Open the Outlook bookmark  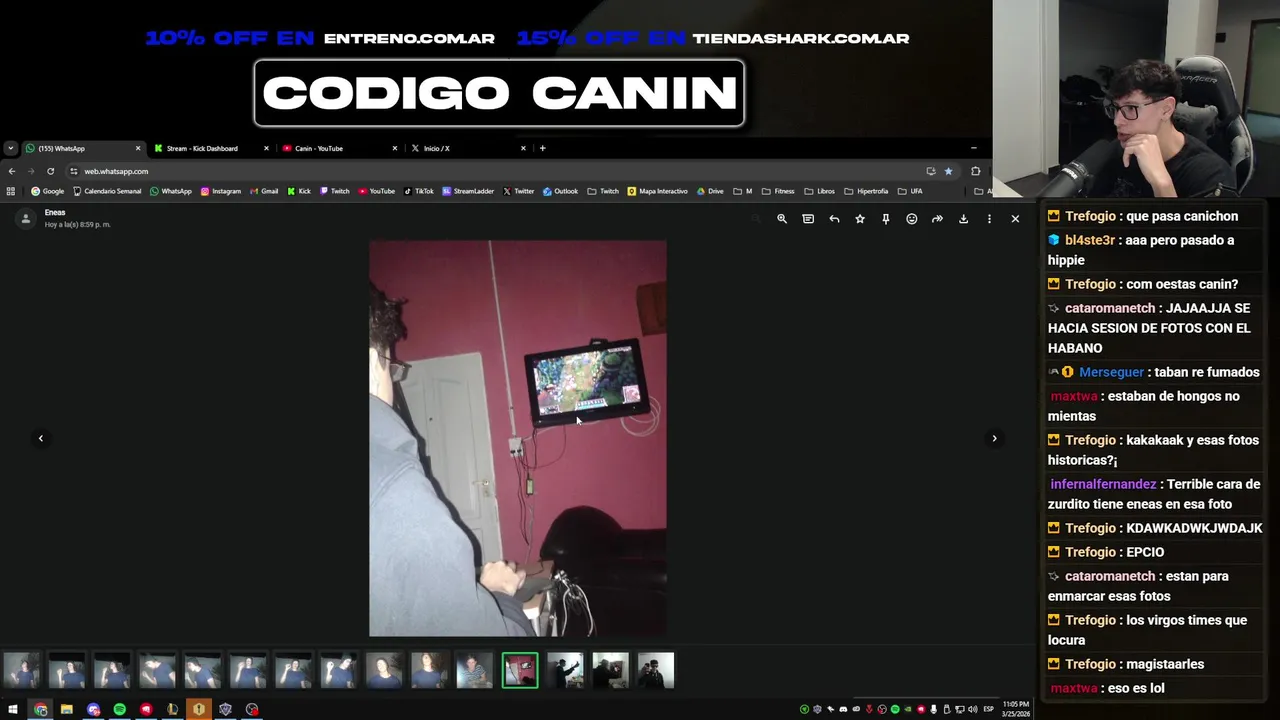[x=560, y=191]
